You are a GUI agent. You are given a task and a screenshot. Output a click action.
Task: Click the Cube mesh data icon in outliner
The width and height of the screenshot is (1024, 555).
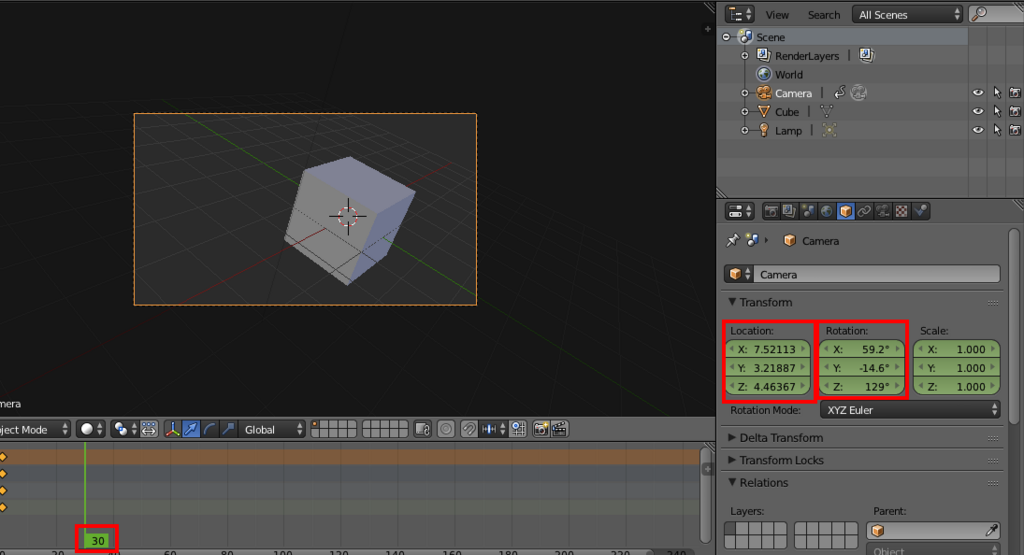(827, 112)
